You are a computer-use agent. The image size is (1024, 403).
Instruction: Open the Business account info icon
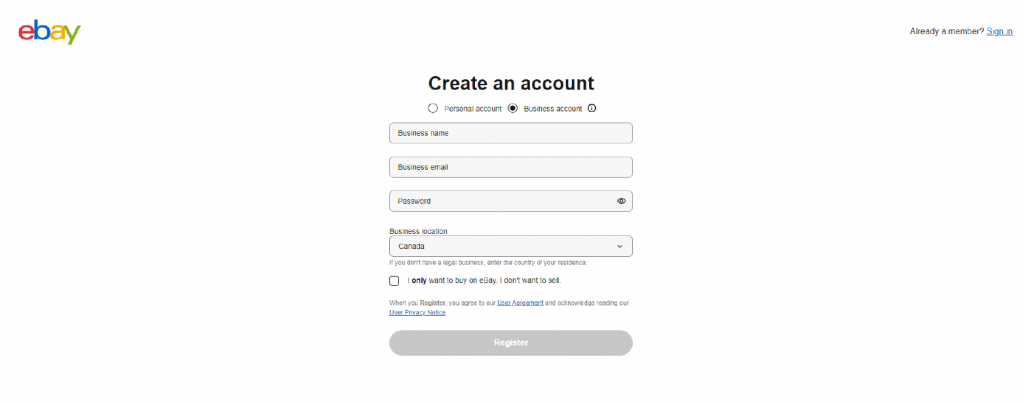[592, 108]
